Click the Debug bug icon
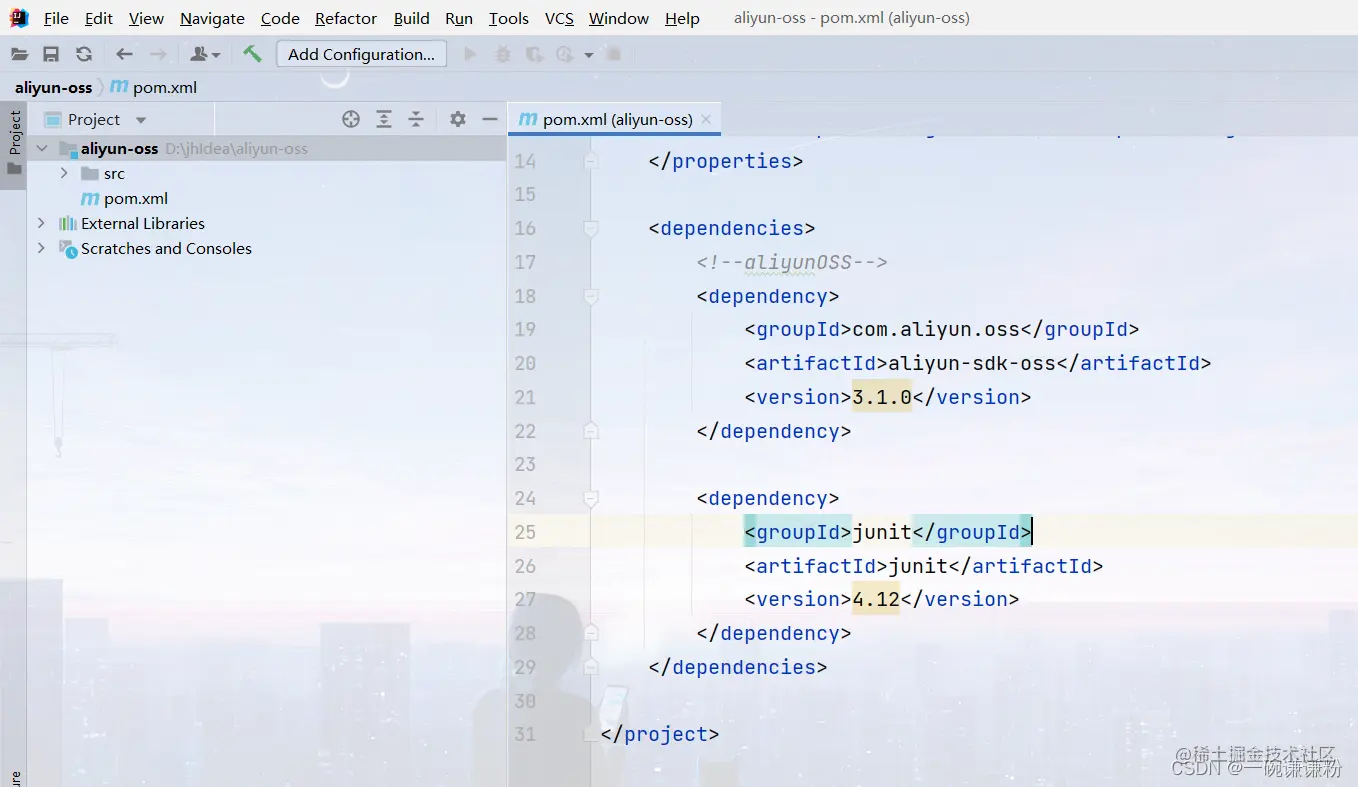This screenshot has width=1358, height=787. (503, 54)
